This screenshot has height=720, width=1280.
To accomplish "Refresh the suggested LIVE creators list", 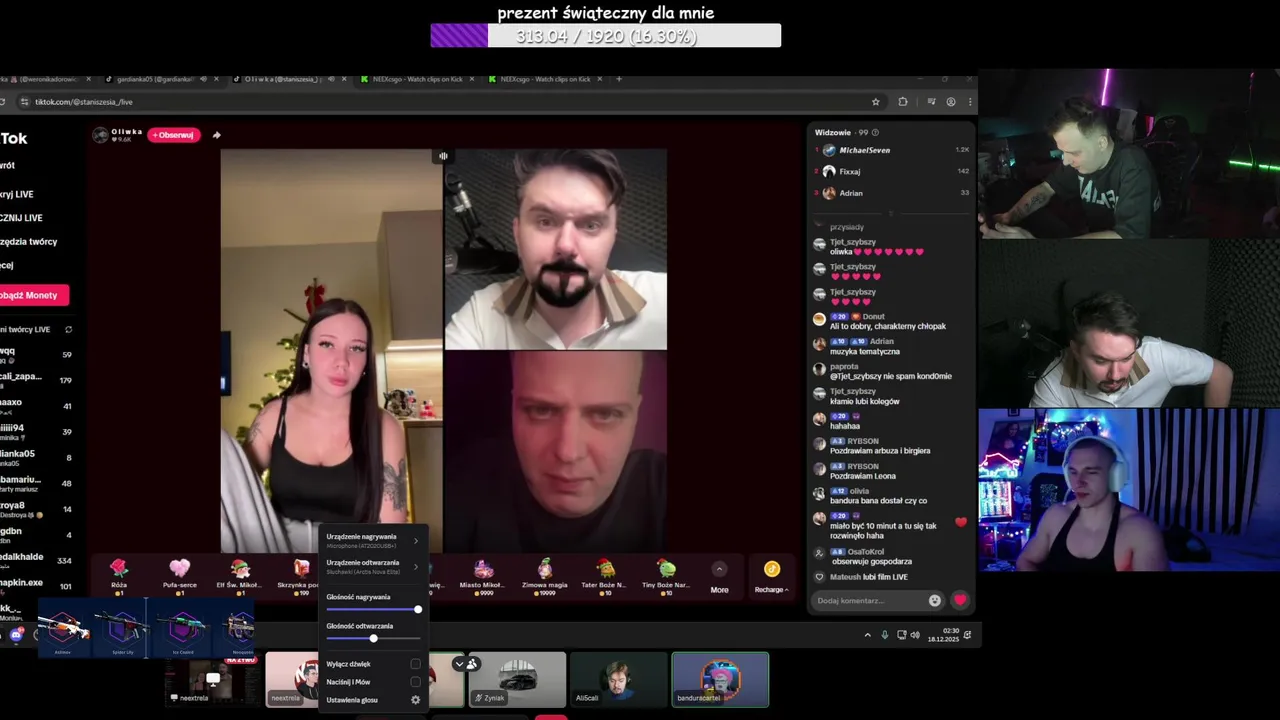I will click(68, 329).
